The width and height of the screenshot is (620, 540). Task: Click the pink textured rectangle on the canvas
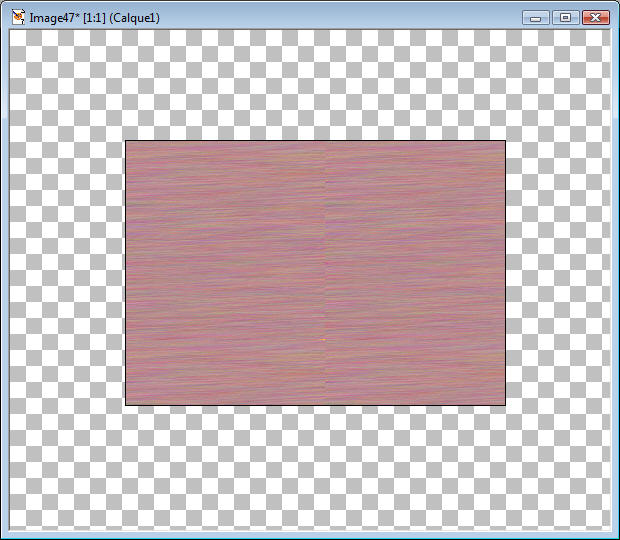(315, 273)
